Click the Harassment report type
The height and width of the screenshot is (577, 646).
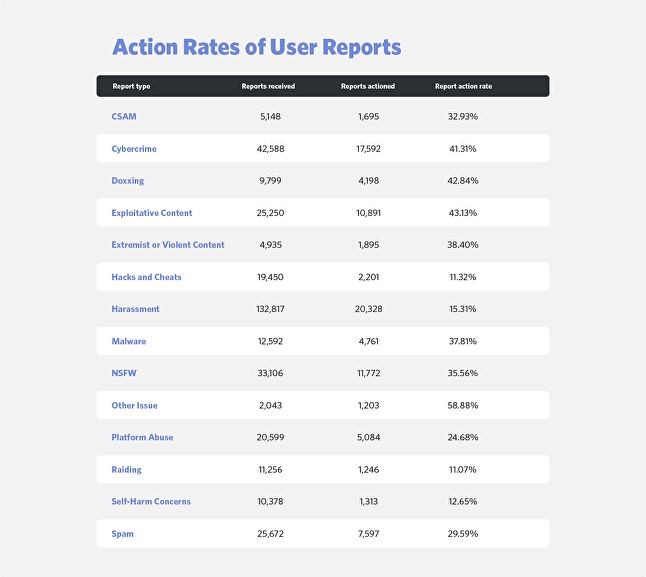[x=136, y=309]
